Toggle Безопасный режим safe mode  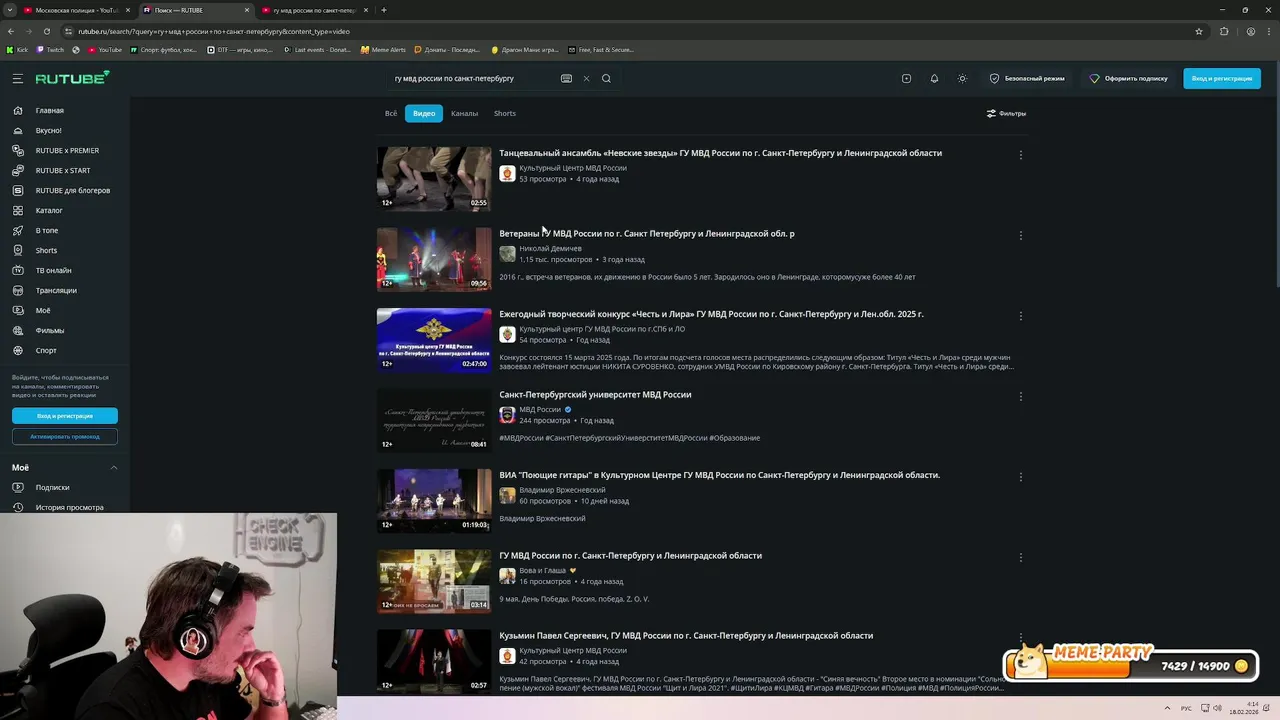tap(1027, 78)
